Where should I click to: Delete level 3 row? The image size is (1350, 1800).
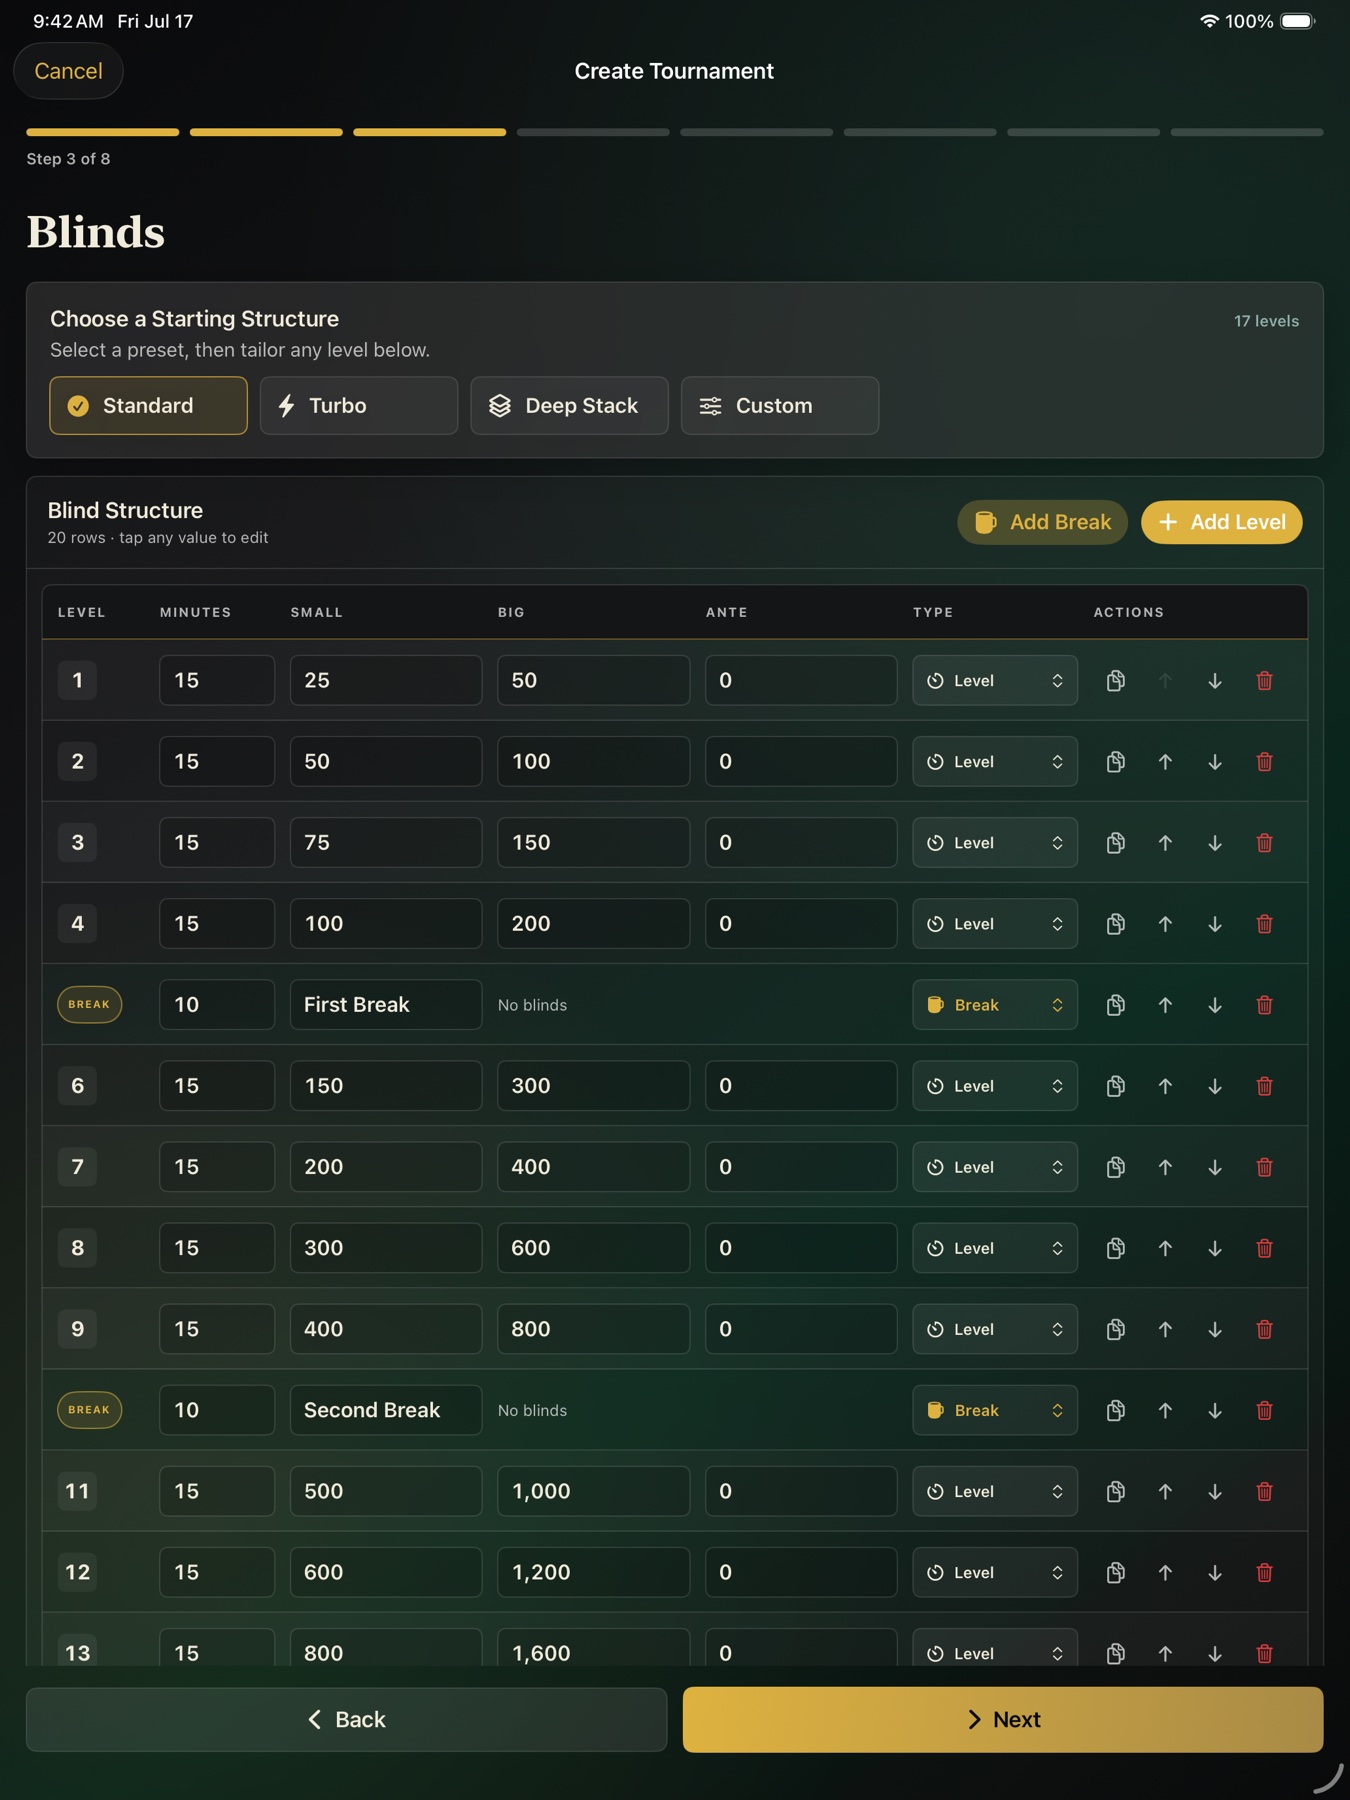pos(1265,843)
